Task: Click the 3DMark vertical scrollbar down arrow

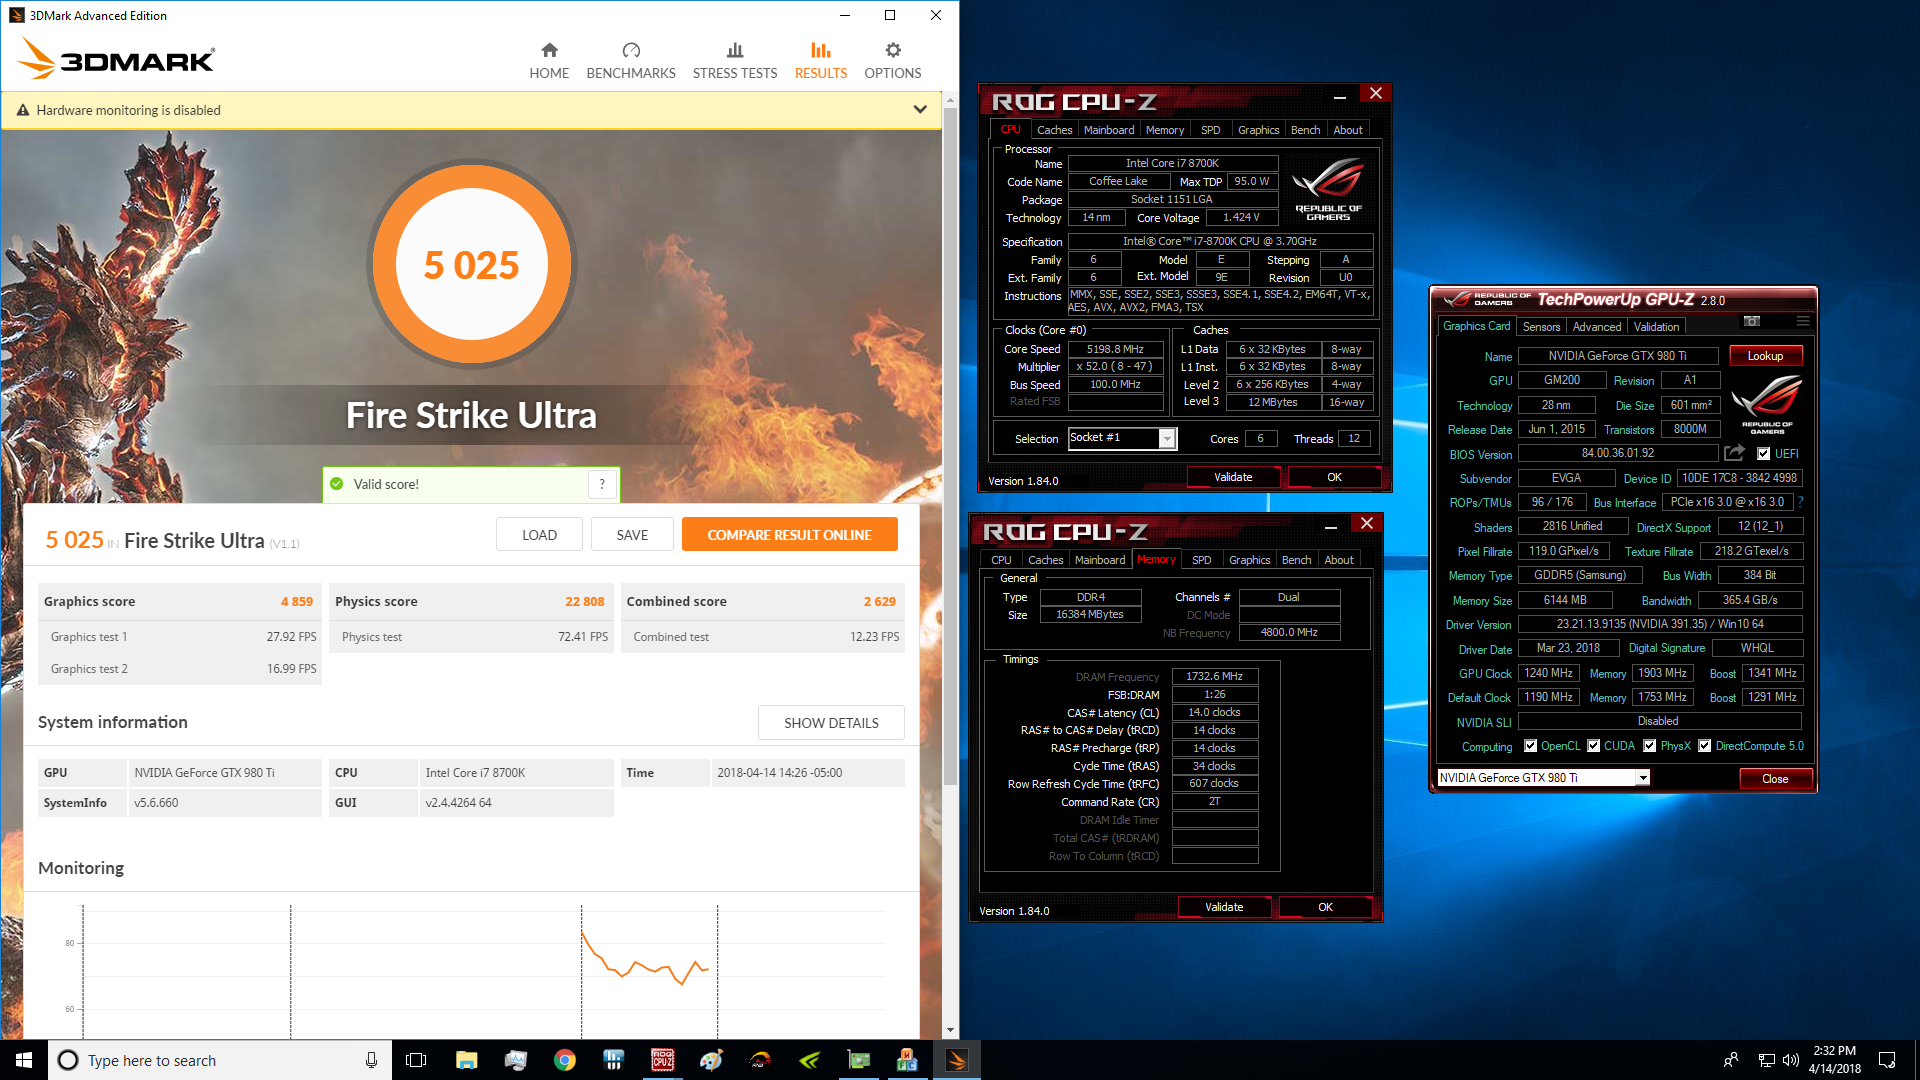Action: 950,1030
